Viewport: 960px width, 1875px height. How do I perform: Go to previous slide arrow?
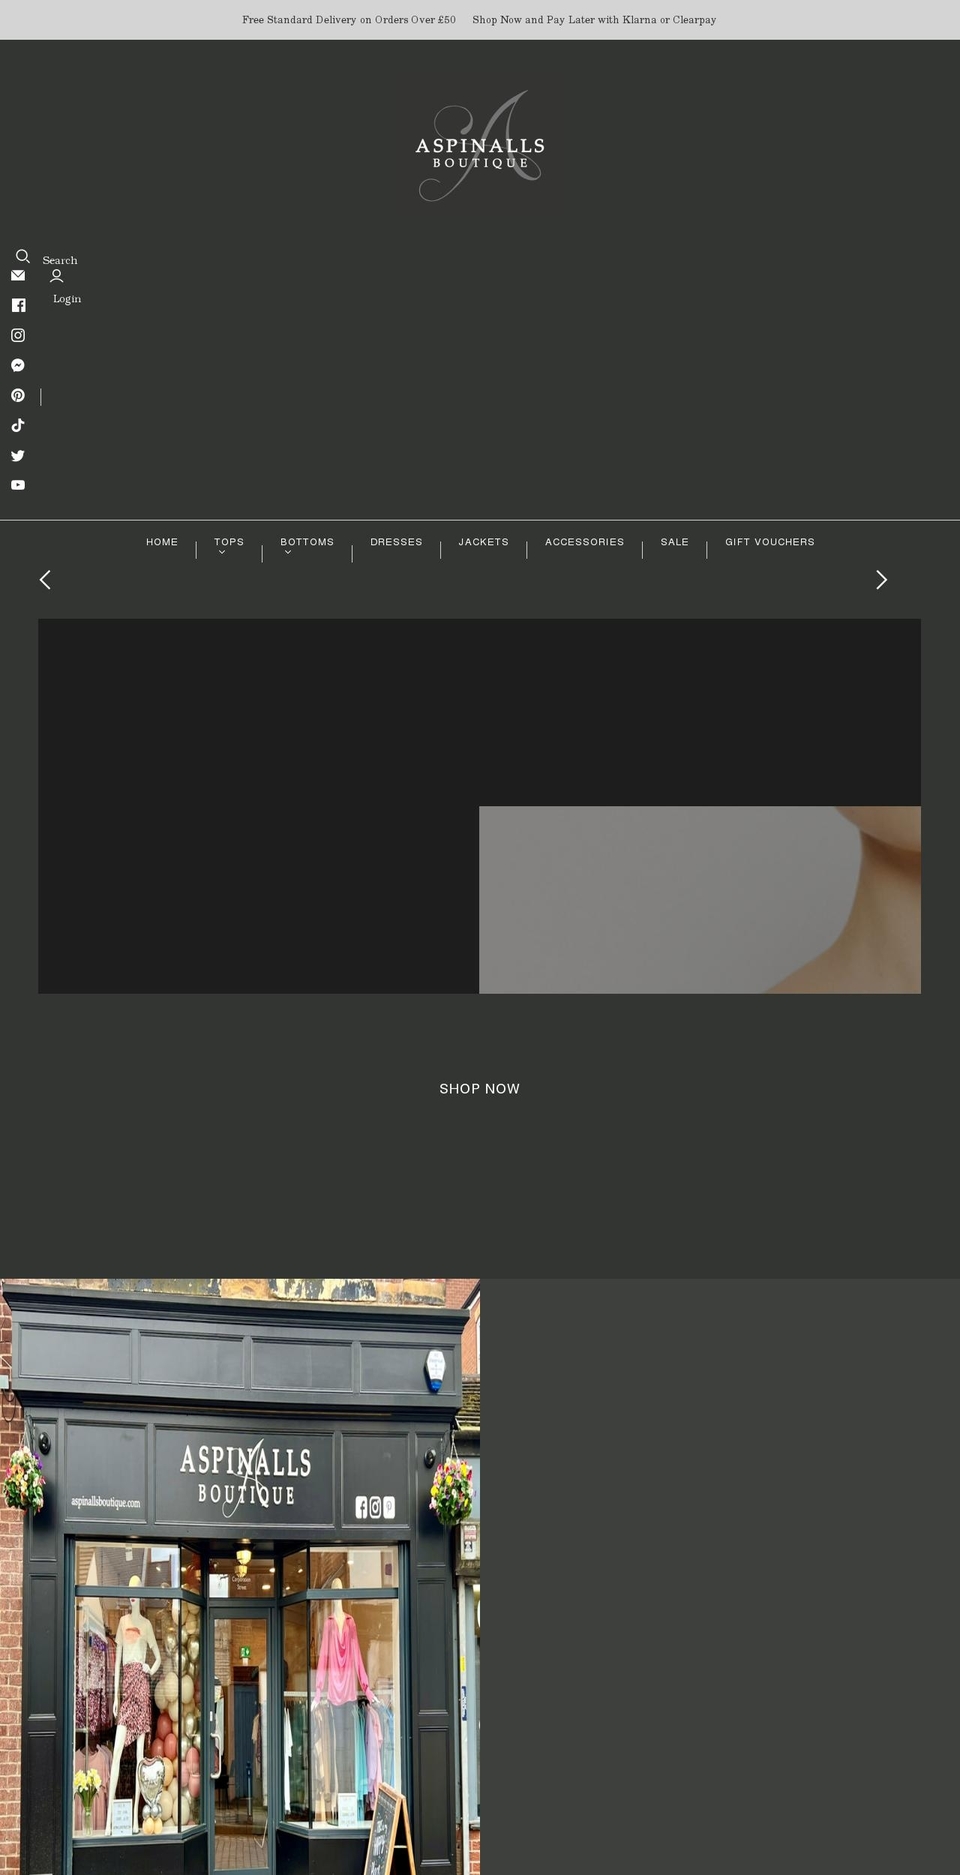[x=45, y=580]
